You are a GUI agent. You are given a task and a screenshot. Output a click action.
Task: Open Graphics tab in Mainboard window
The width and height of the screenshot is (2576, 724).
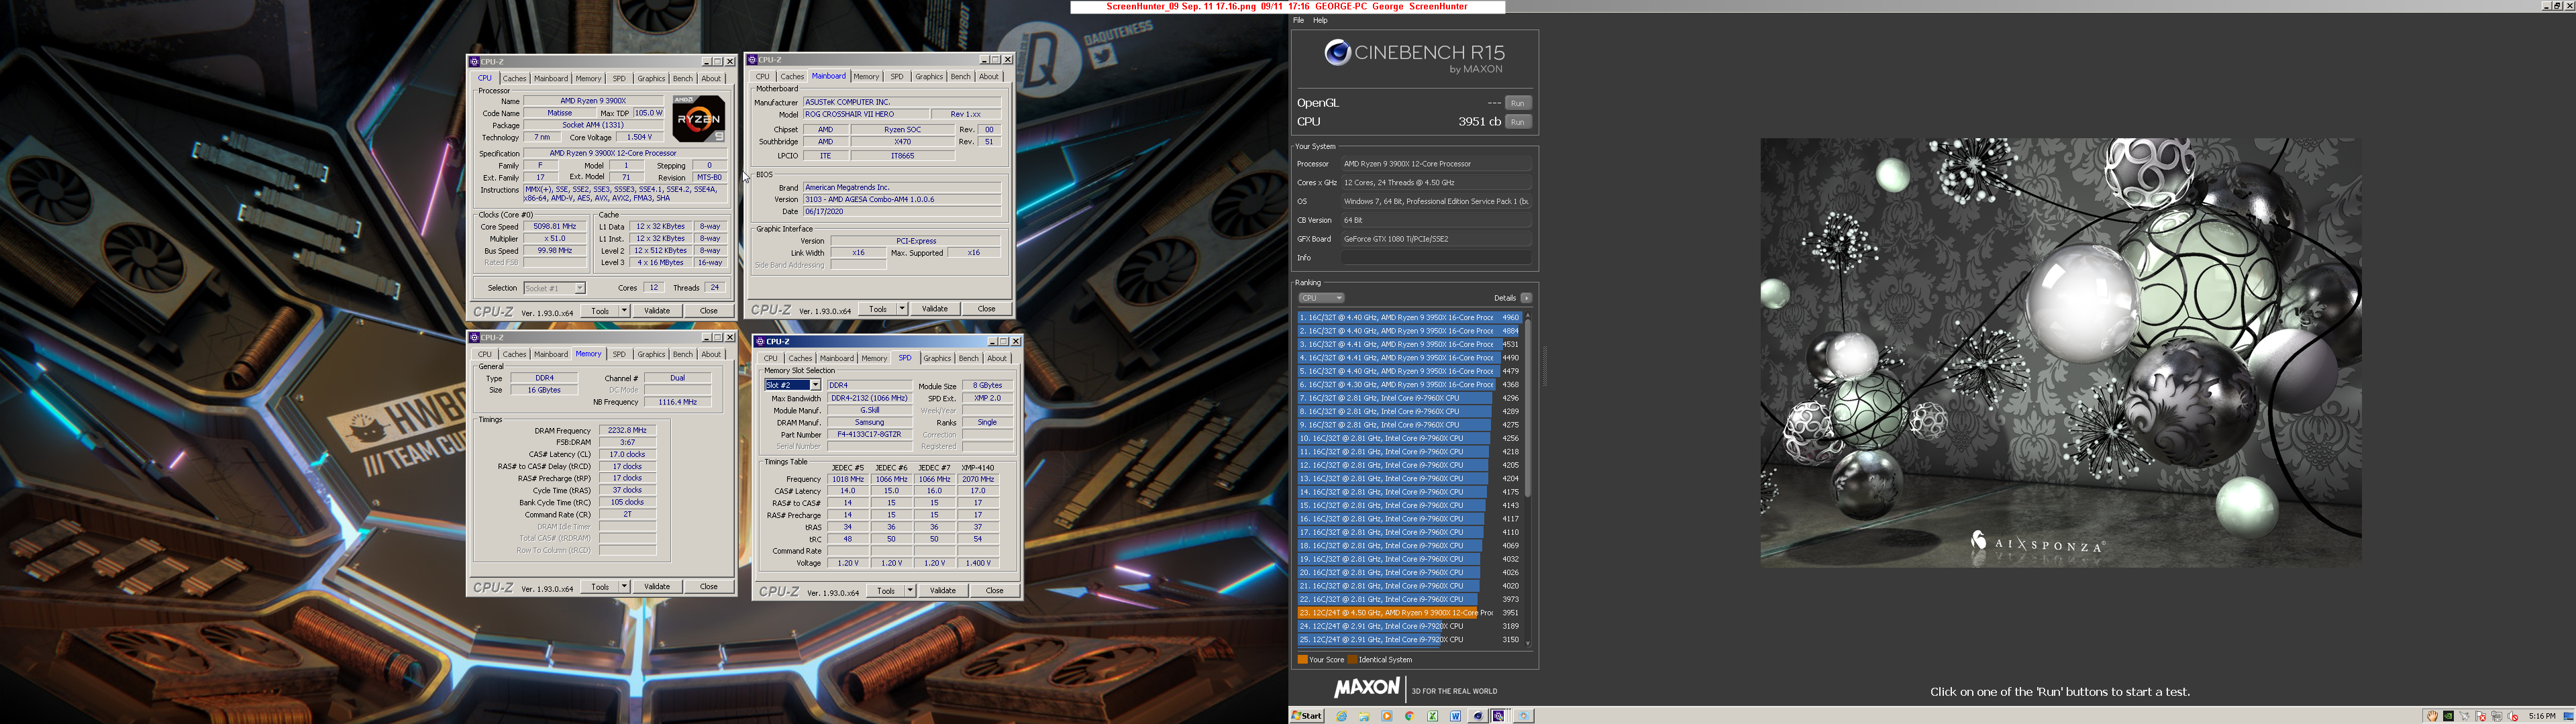pos(928,76)
